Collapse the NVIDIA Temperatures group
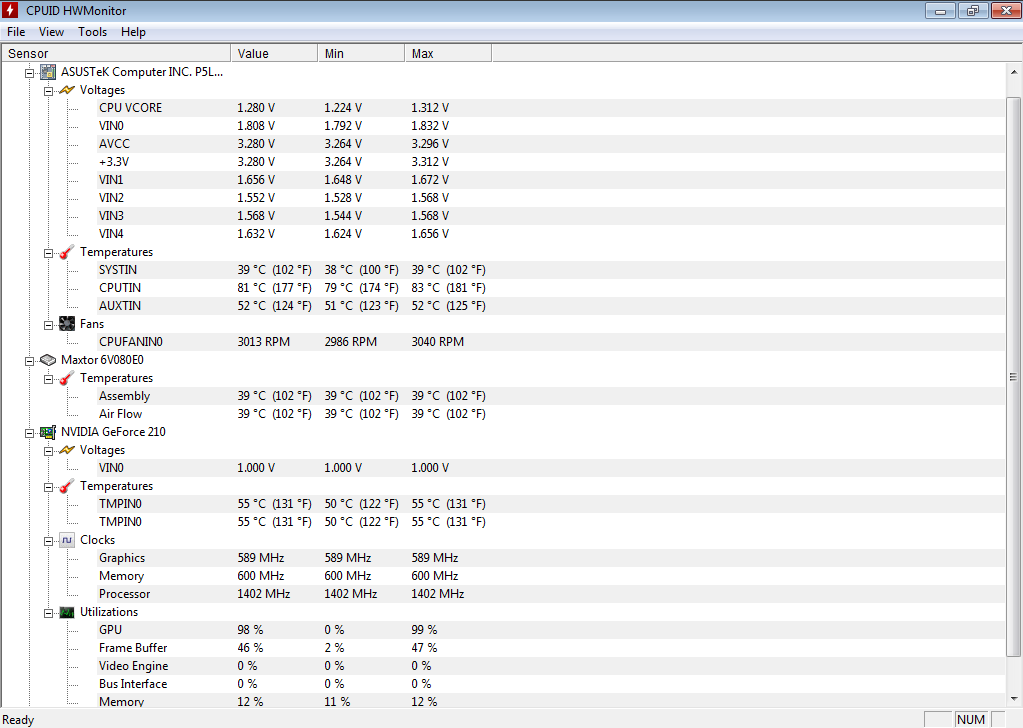The height and width of the screenshot is (728, 1023). pos(48,487)
